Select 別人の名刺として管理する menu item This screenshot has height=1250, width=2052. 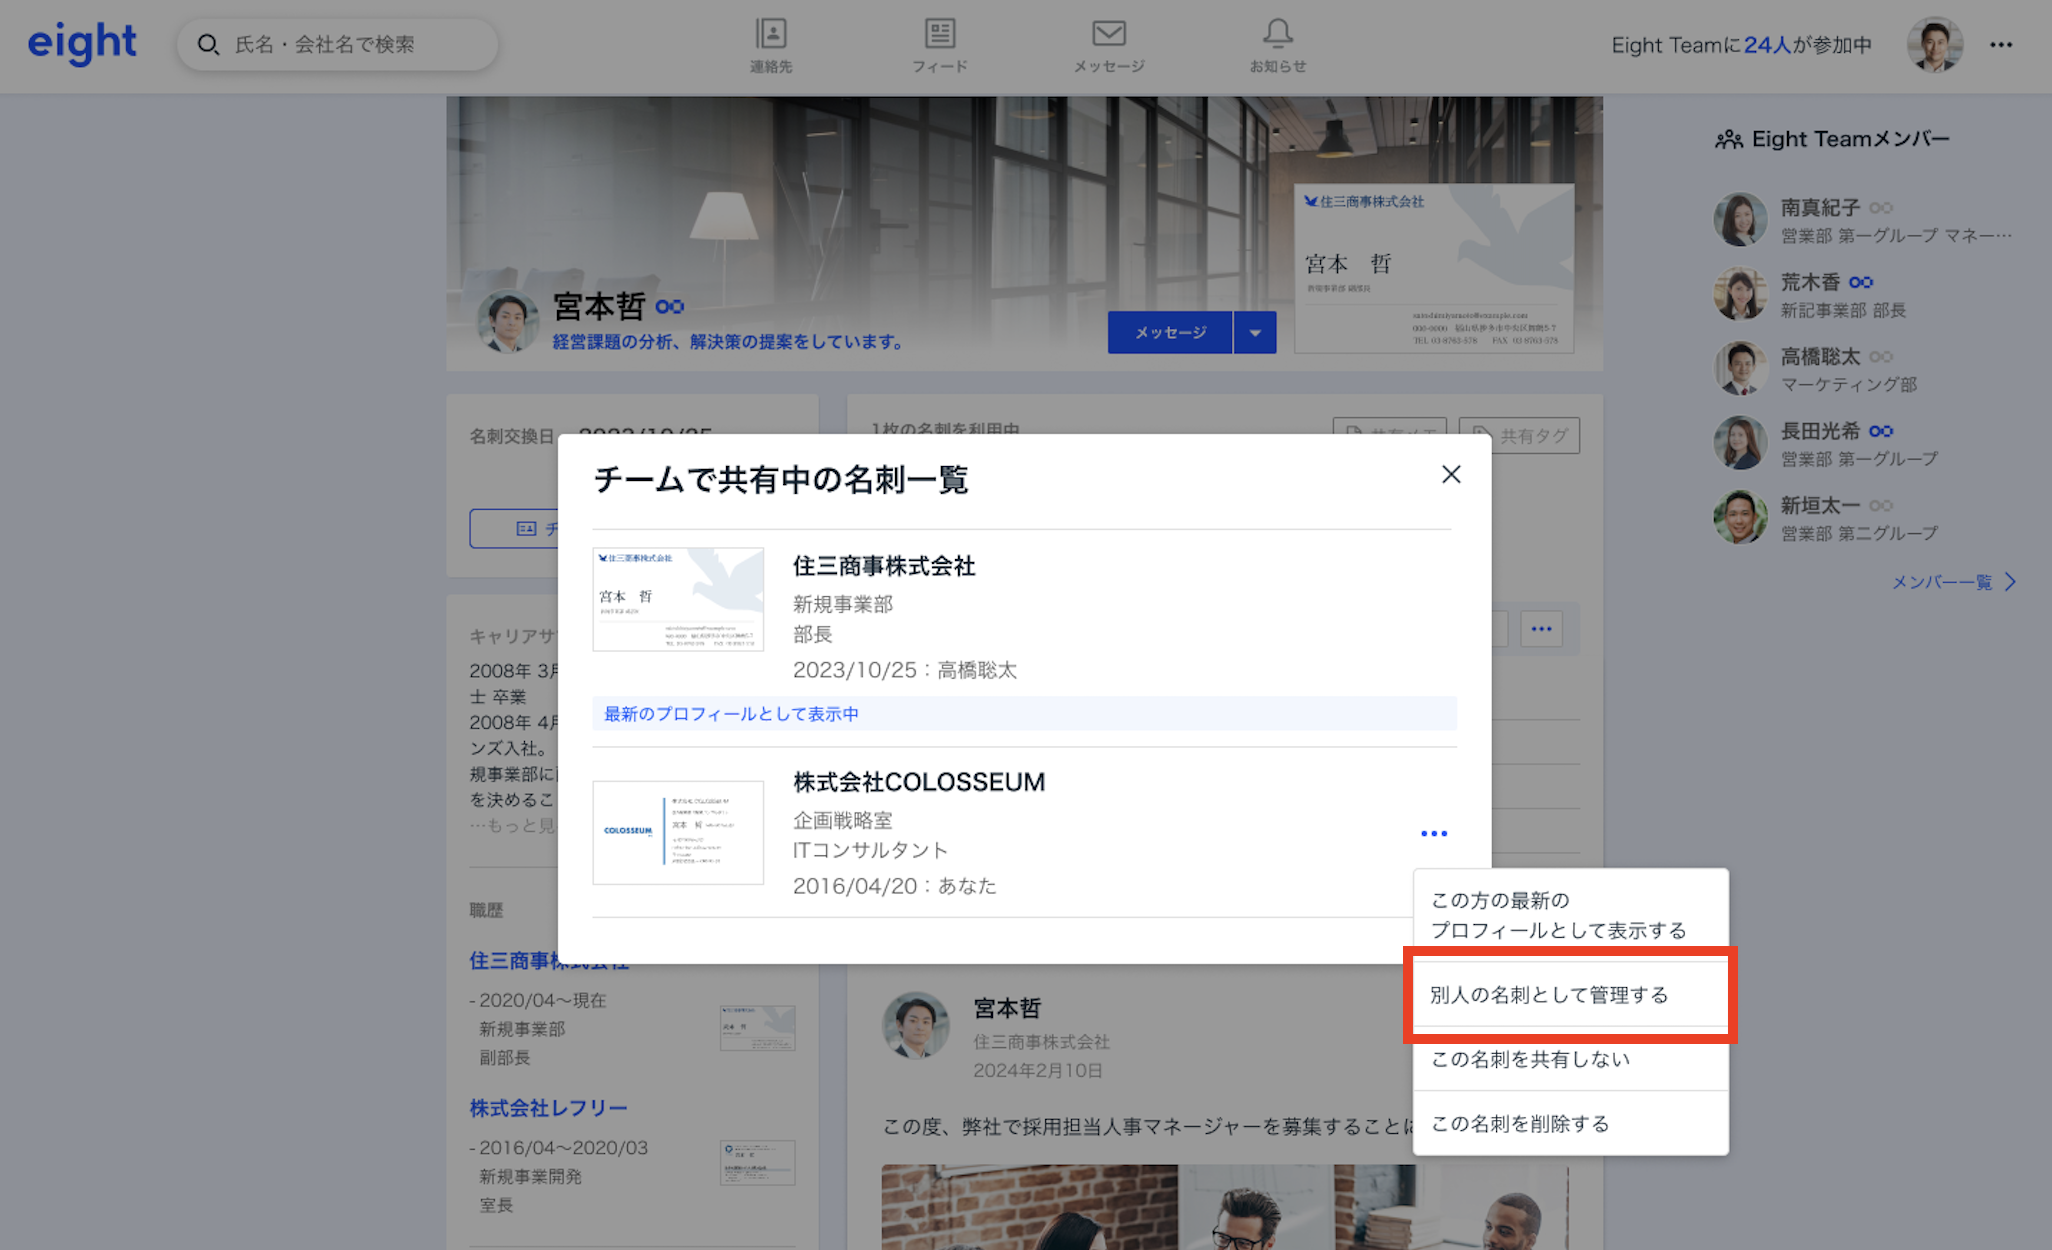pos(1548,995)
